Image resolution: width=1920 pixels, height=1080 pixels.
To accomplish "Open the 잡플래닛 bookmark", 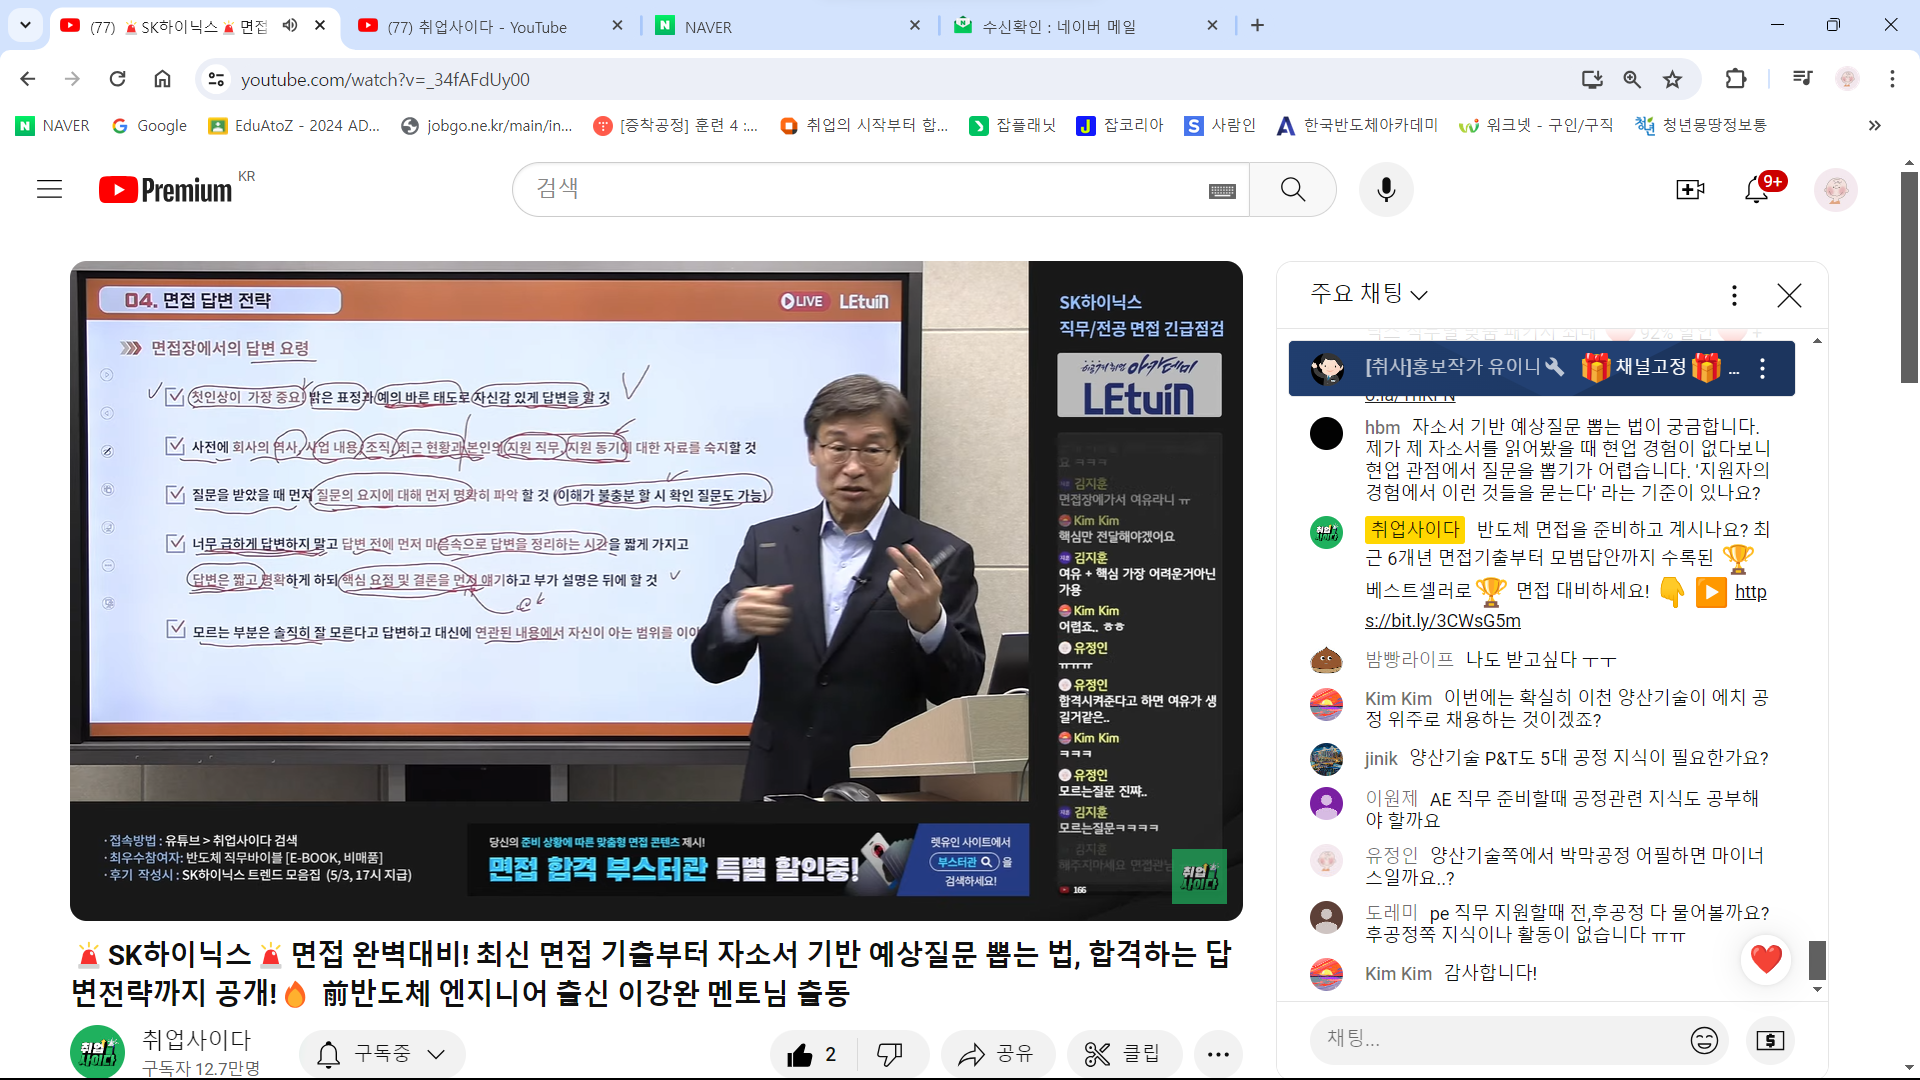I will pos(1013,125).
